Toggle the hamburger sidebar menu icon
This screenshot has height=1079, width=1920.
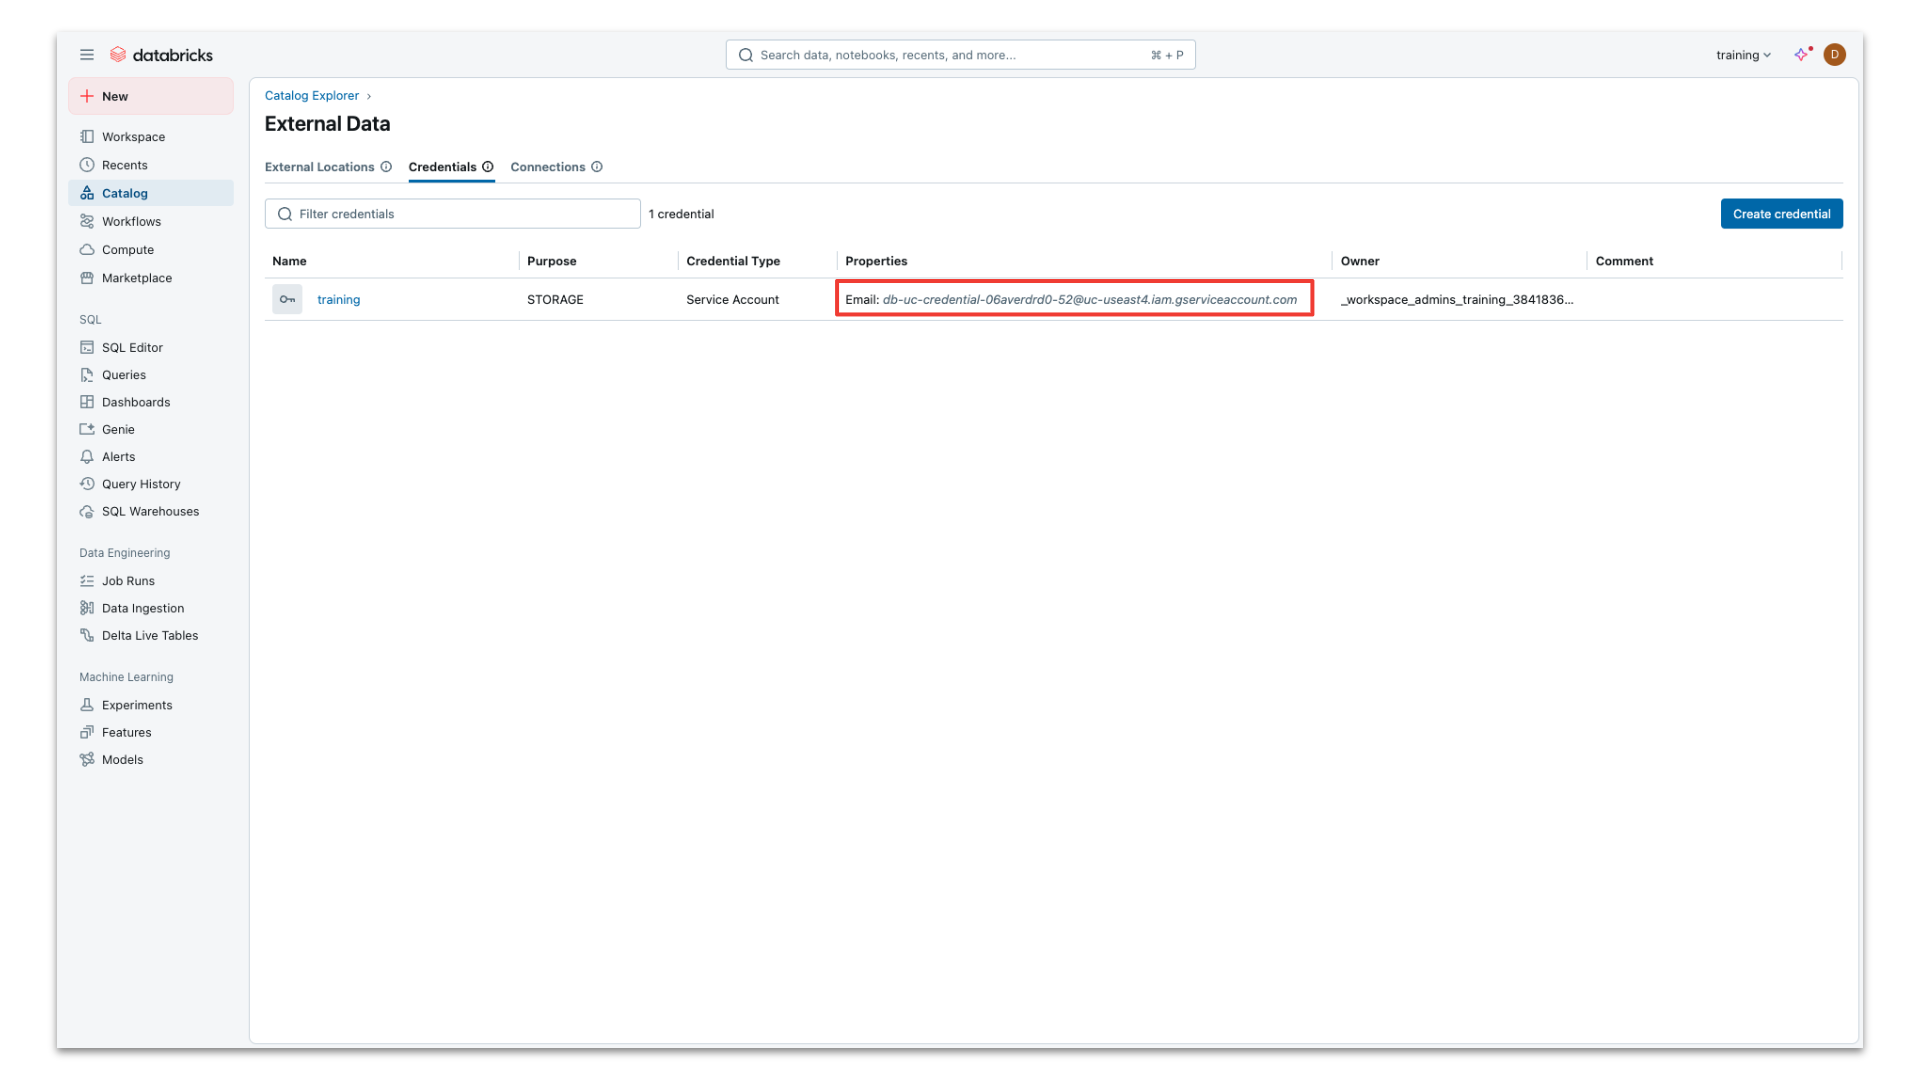point(87,55)
